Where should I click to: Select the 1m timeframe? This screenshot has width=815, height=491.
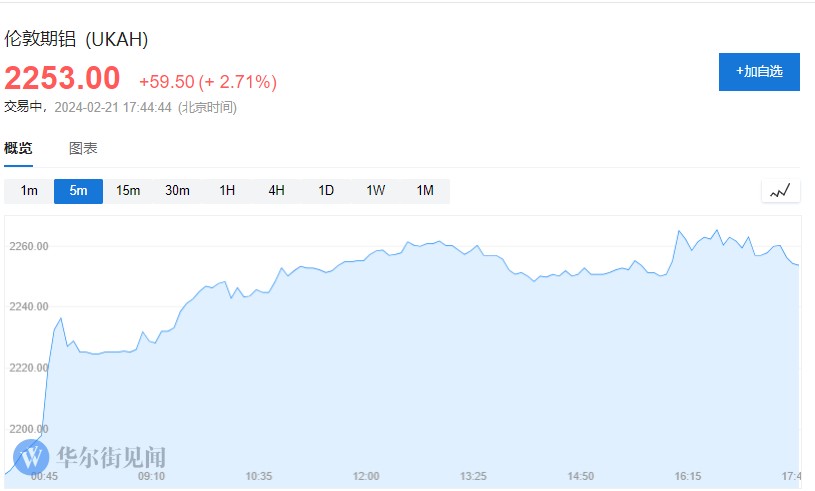(29, 191)
